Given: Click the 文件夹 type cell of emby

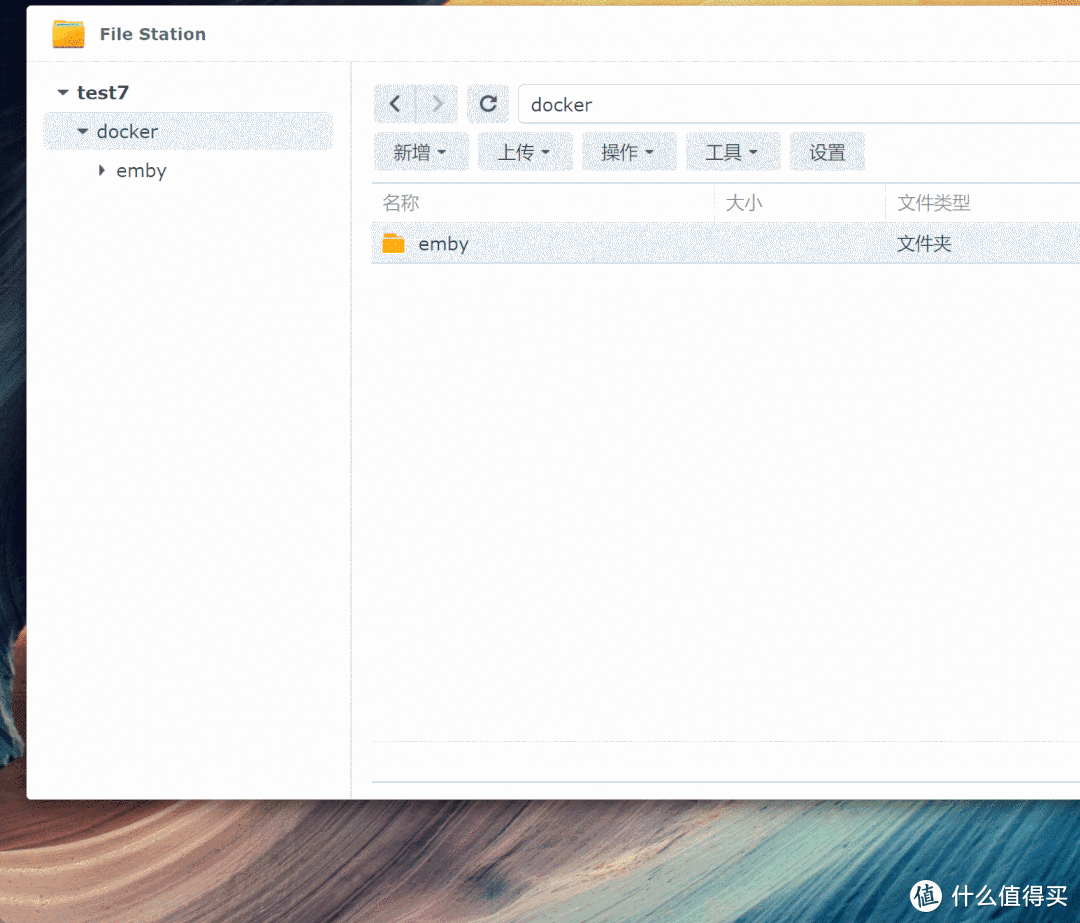Looking at the screenshot, I should coord(924,243).
